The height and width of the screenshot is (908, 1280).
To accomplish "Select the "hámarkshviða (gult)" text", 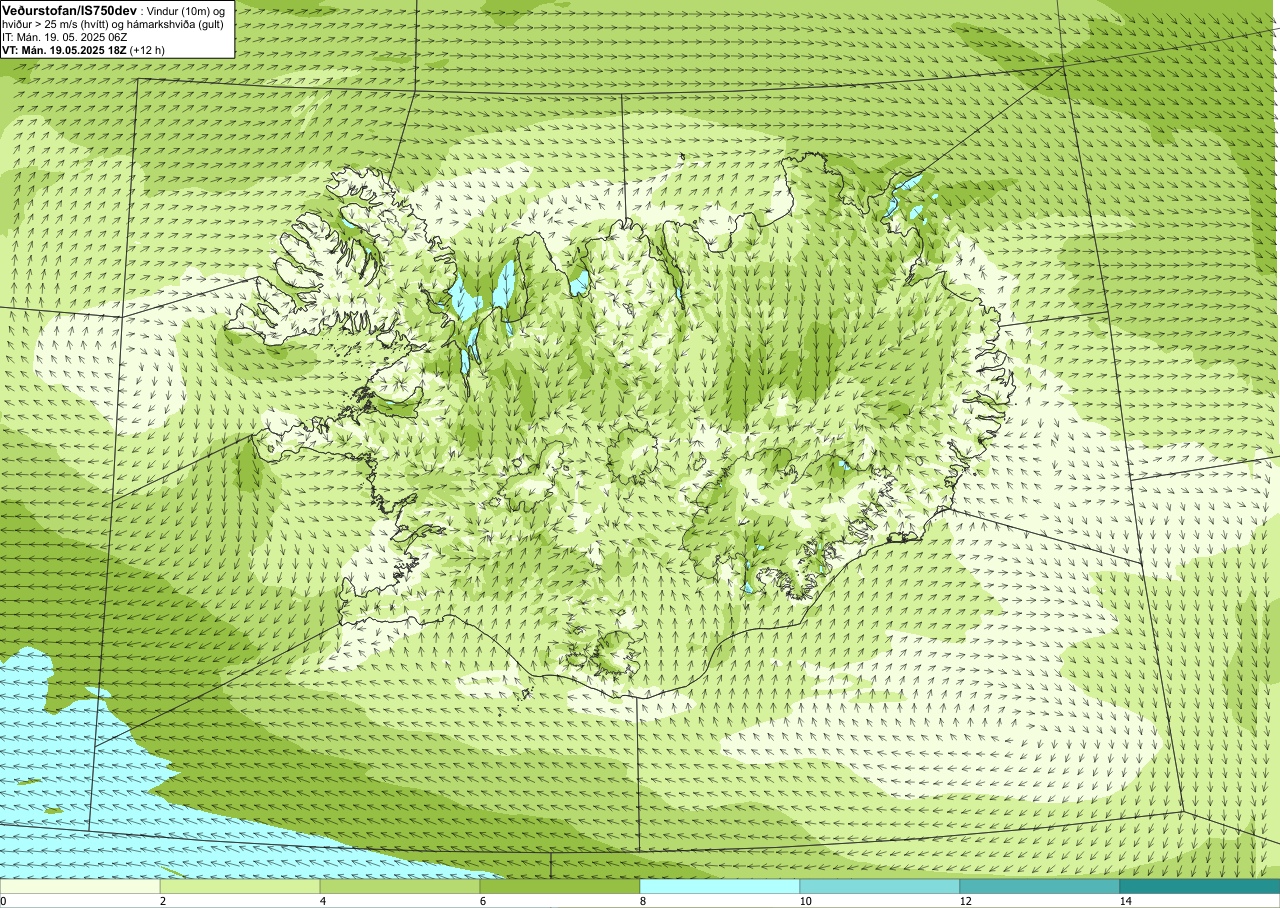I will coord(175,24).
